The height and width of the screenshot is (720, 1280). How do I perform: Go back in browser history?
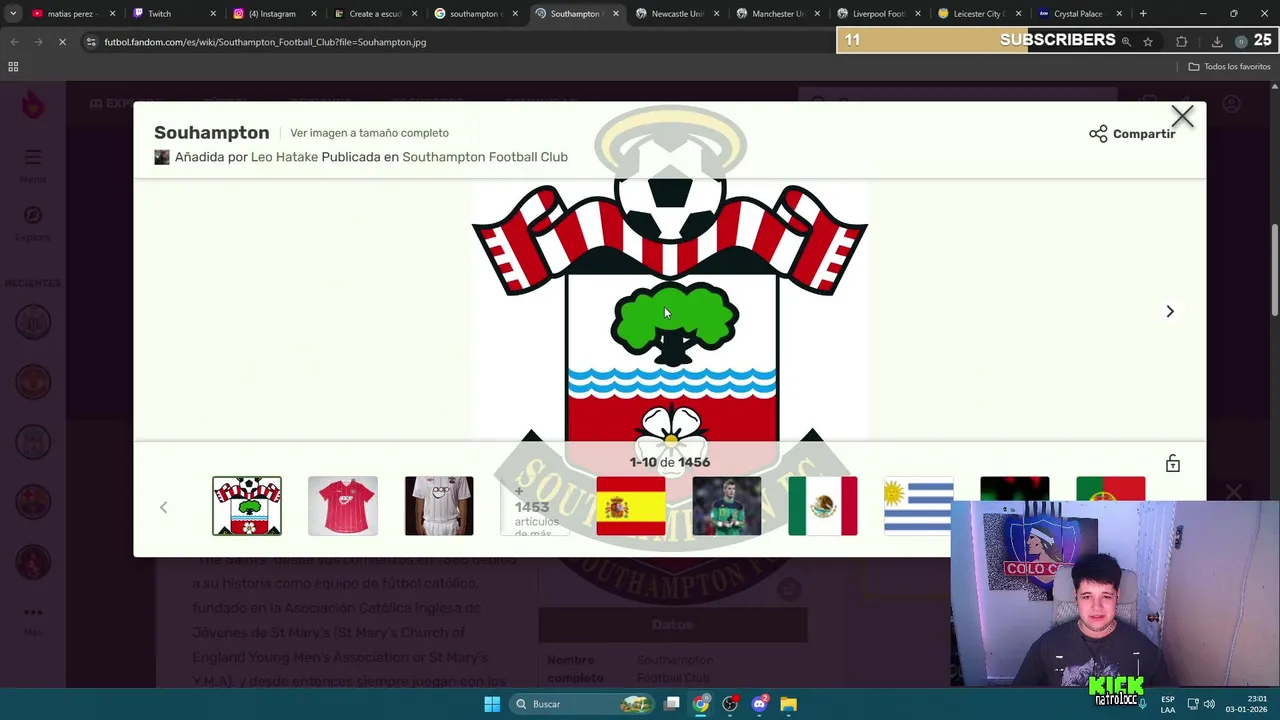point(14,42)
